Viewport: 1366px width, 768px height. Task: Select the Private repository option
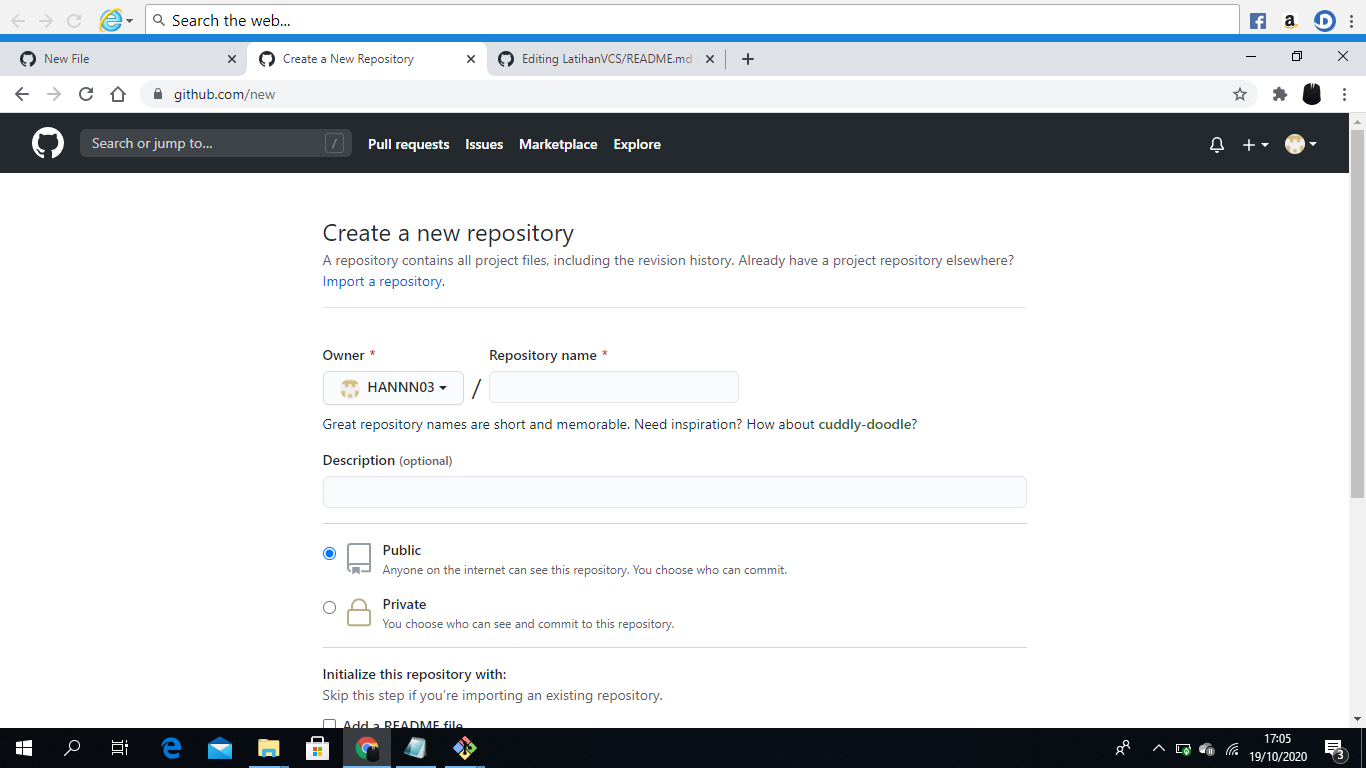pos(329,607)
